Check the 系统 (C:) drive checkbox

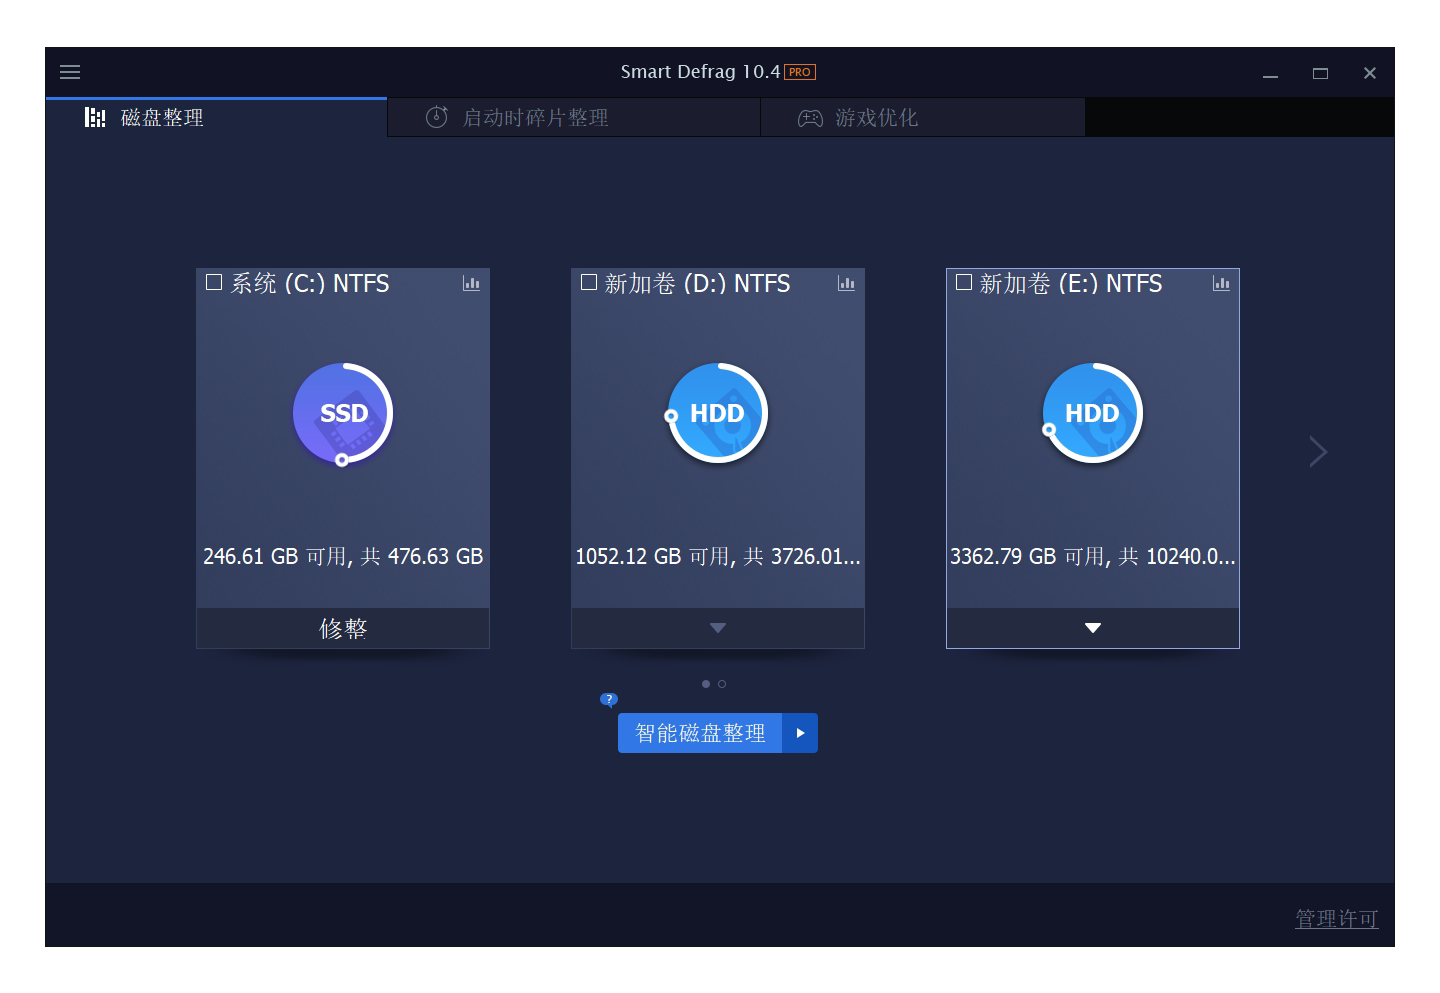point(214,283)
